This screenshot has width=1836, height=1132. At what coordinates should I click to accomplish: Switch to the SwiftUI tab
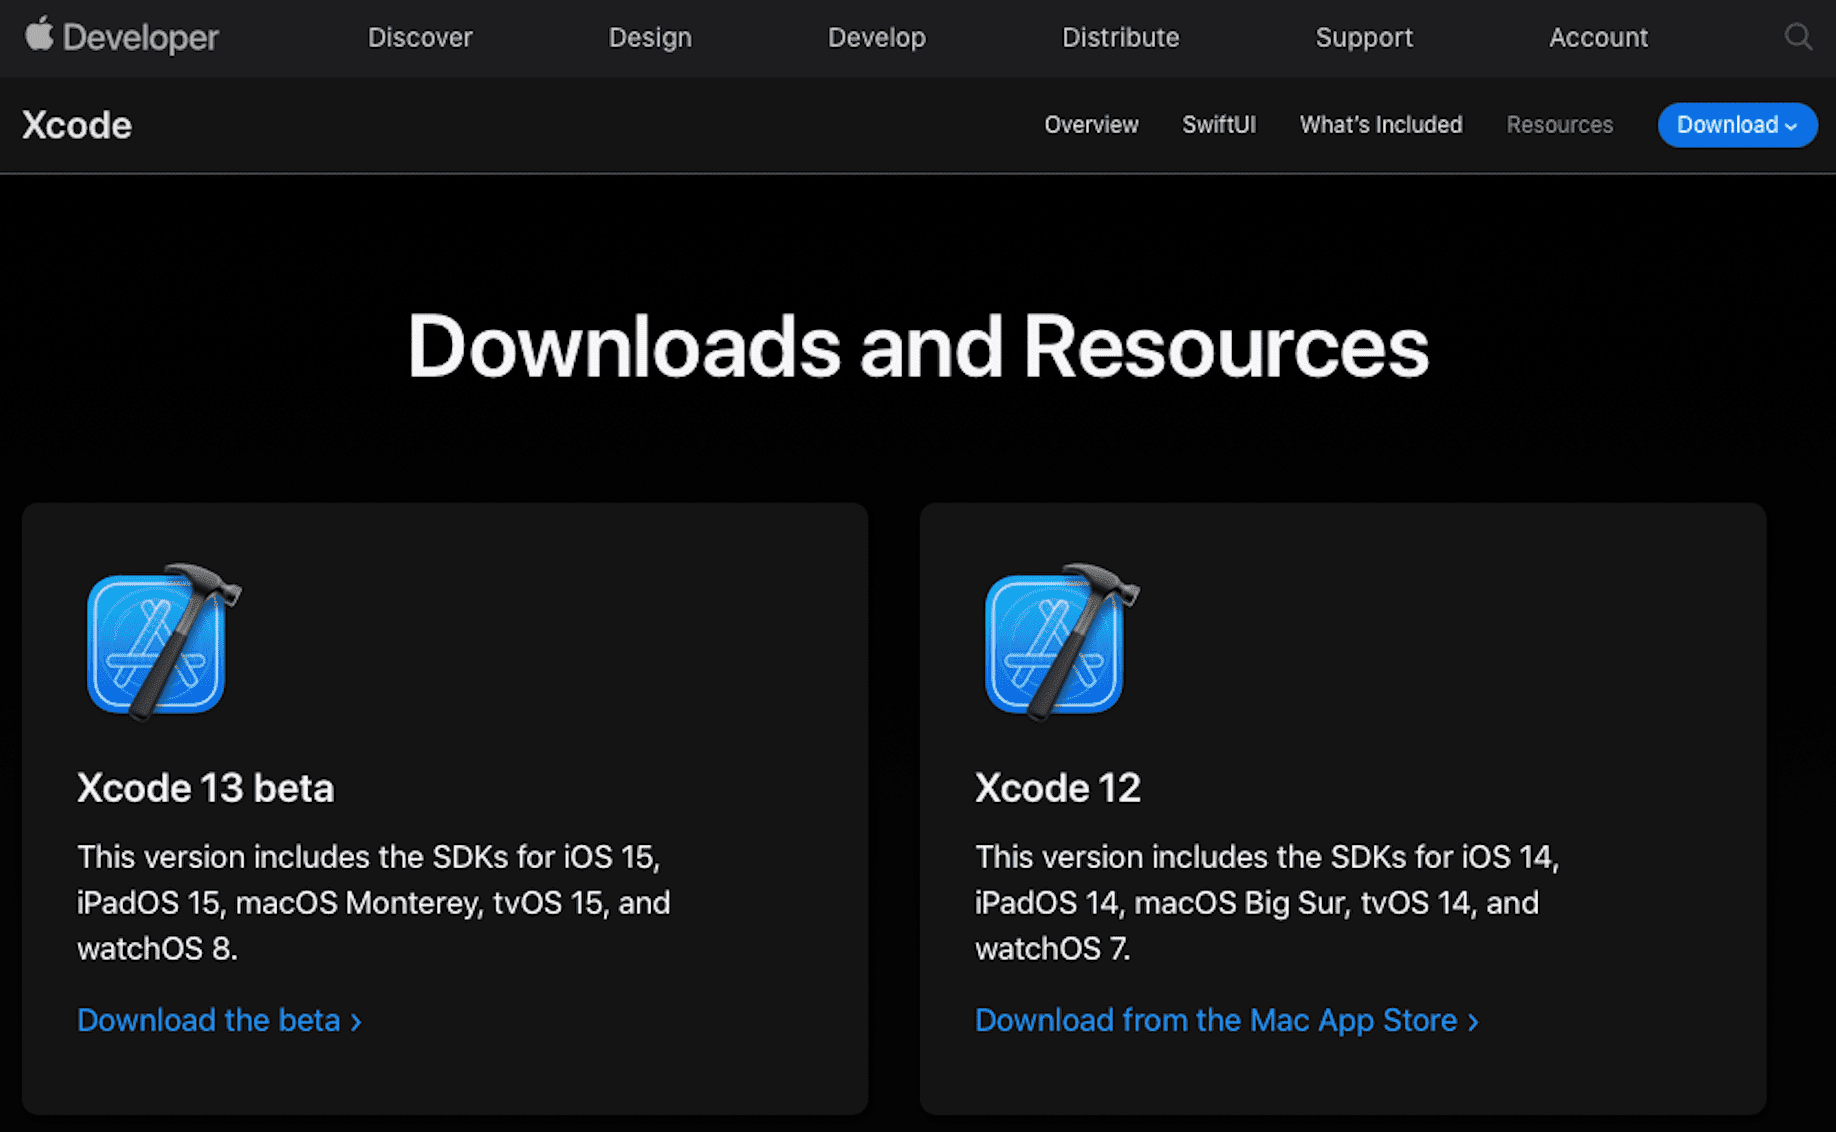(x=1219, y=125)
